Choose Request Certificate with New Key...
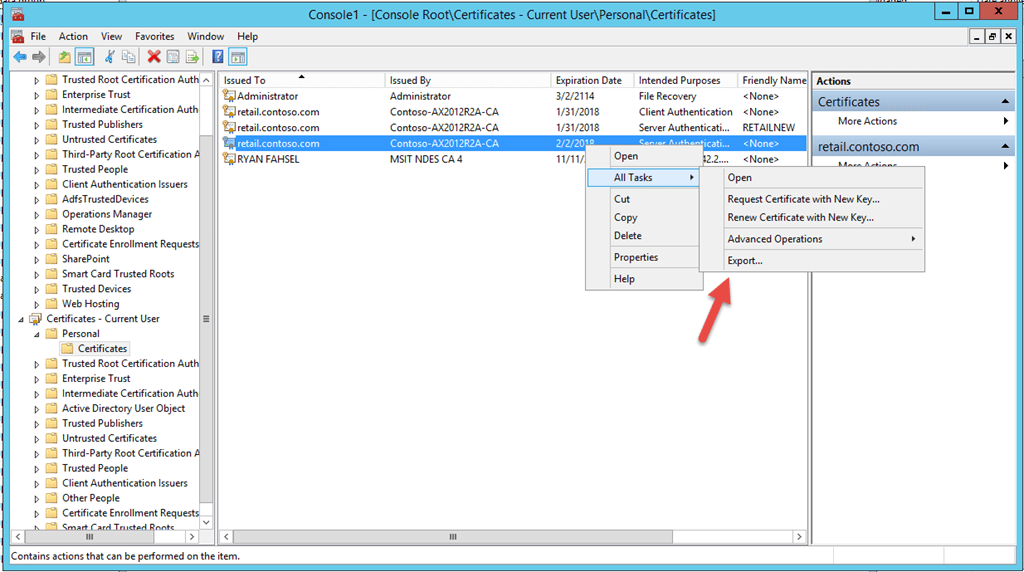The height and width of the screenshot is (572, 1024). (x=812, y=199)
